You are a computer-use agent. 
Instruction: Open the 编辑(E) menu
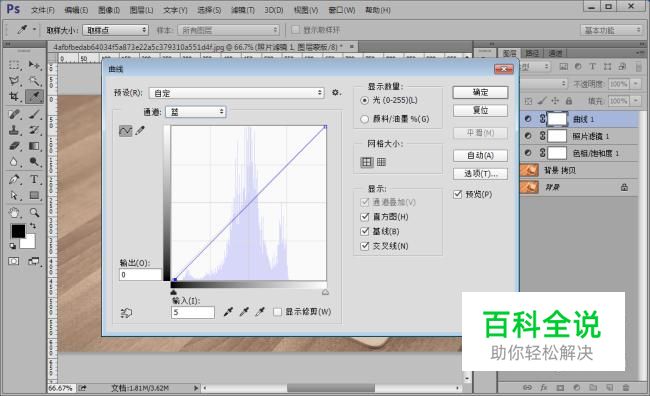[76, 10]
